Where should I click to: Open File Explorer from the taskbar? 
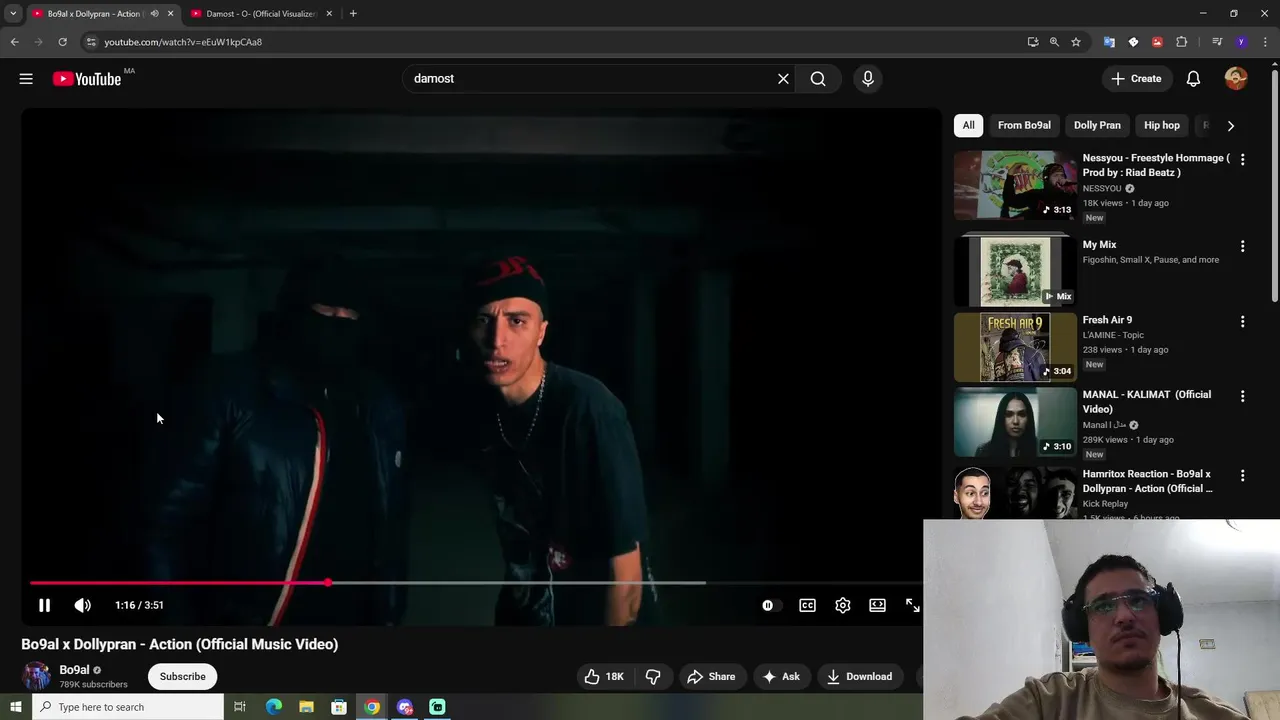click(x=306, y=707)
